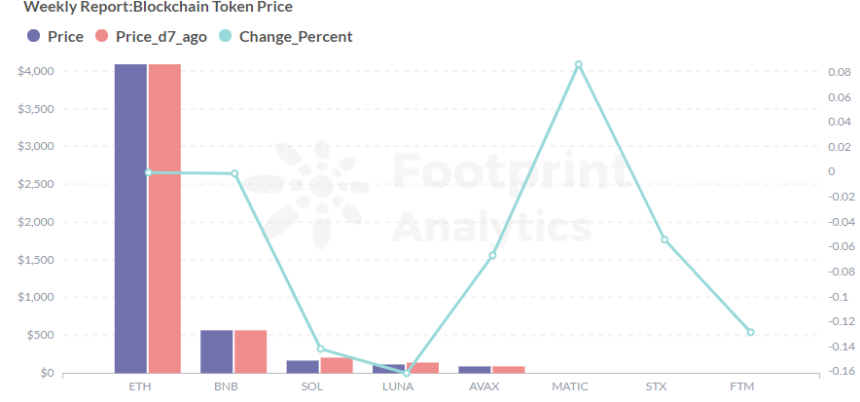Select the purple ETH Price bar
The height and width of the screenshot is (402, 860).
click(130, 218)
